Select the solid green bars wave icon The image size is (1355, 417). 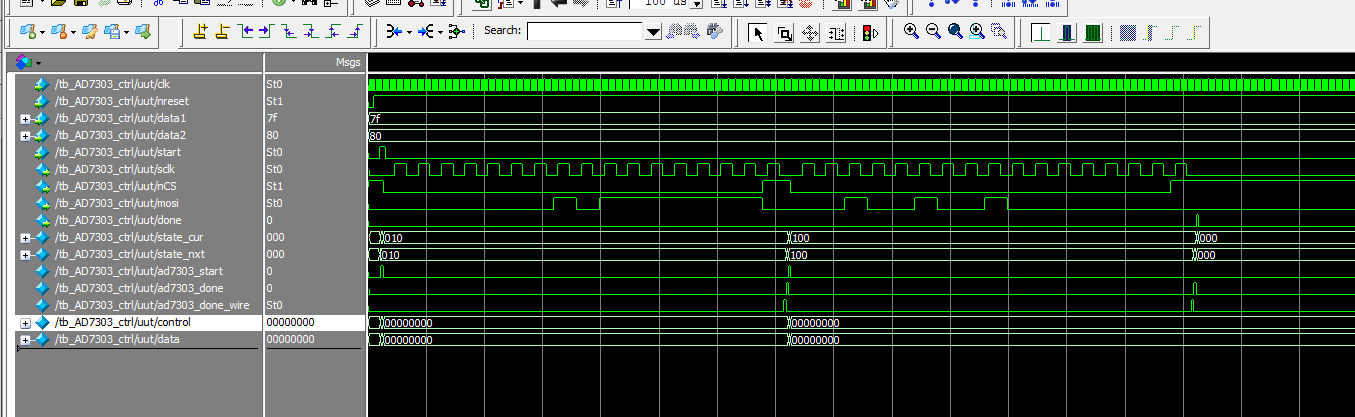coord(1093,33)
